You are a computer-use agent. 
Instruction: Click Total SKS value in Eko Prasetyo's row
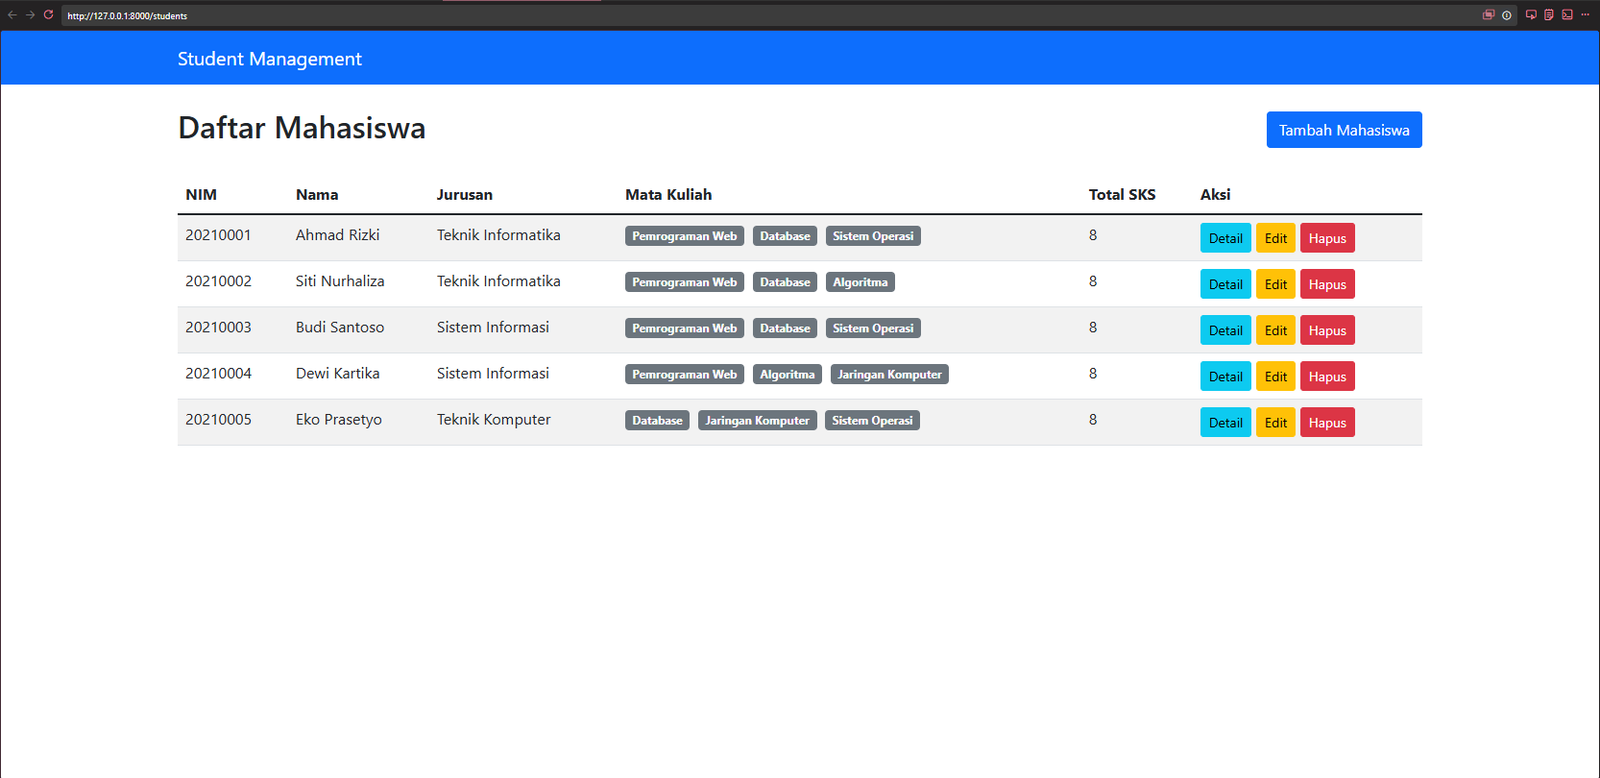click(x=1093, y=419)
